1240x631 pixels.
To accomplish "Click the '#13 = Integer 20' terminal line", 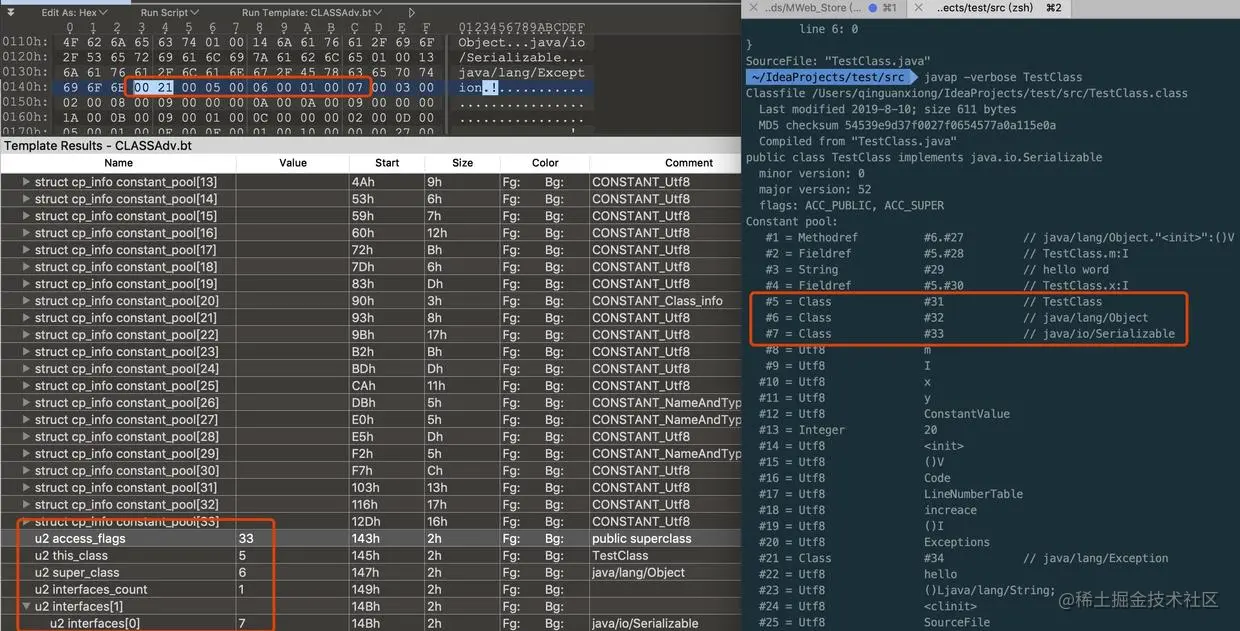I will (x=850, y=430).
